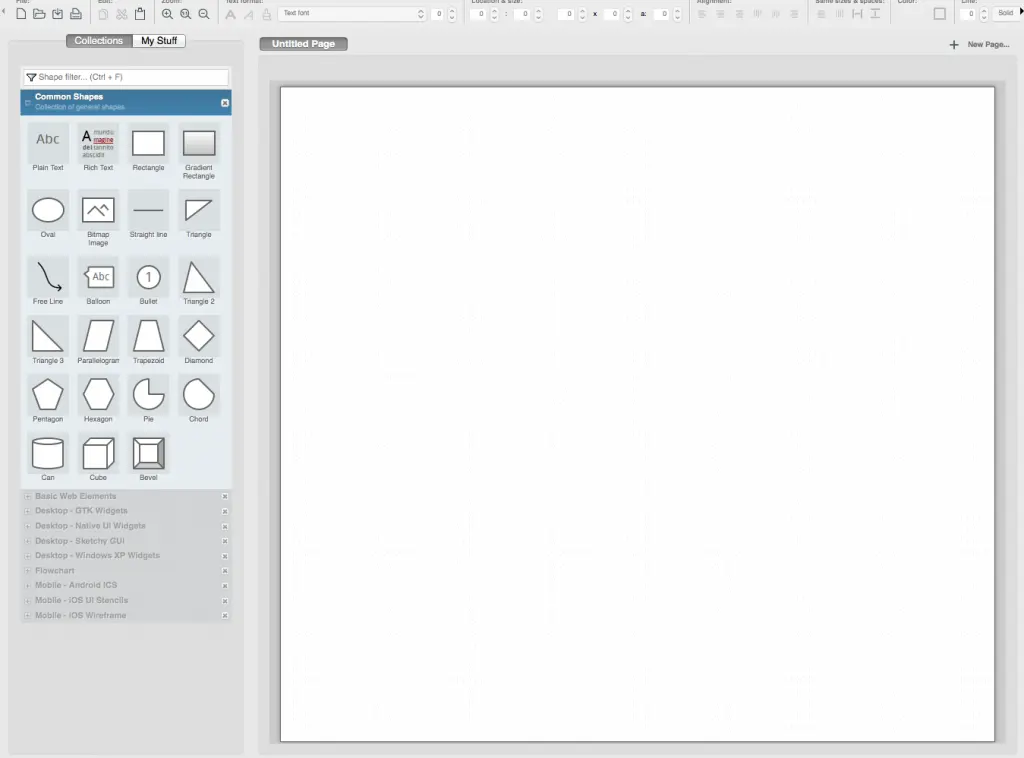1024x758 pixels.
Task: Expand the Basic Web Elements collection
Action: point(75,496)
